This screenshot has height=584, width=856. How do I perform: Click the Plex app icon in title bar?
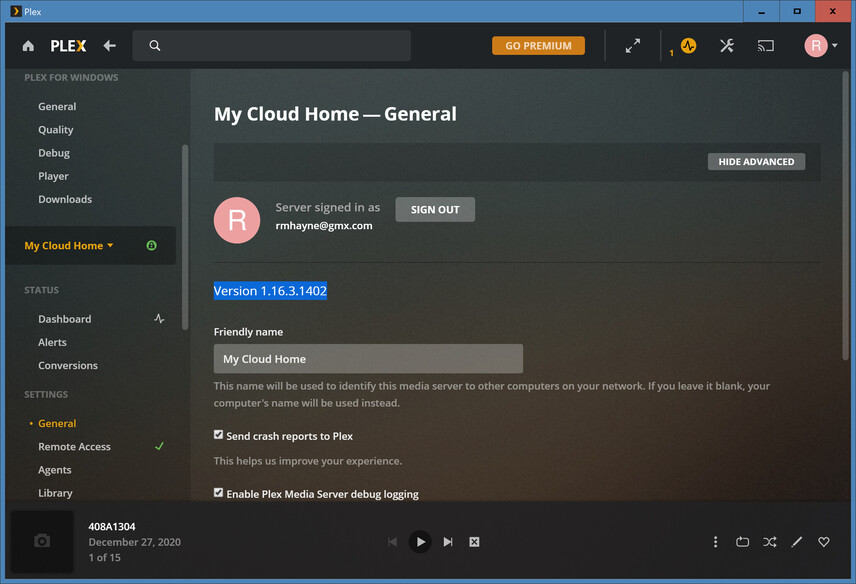pyautogui.click(x=16, y=11)
